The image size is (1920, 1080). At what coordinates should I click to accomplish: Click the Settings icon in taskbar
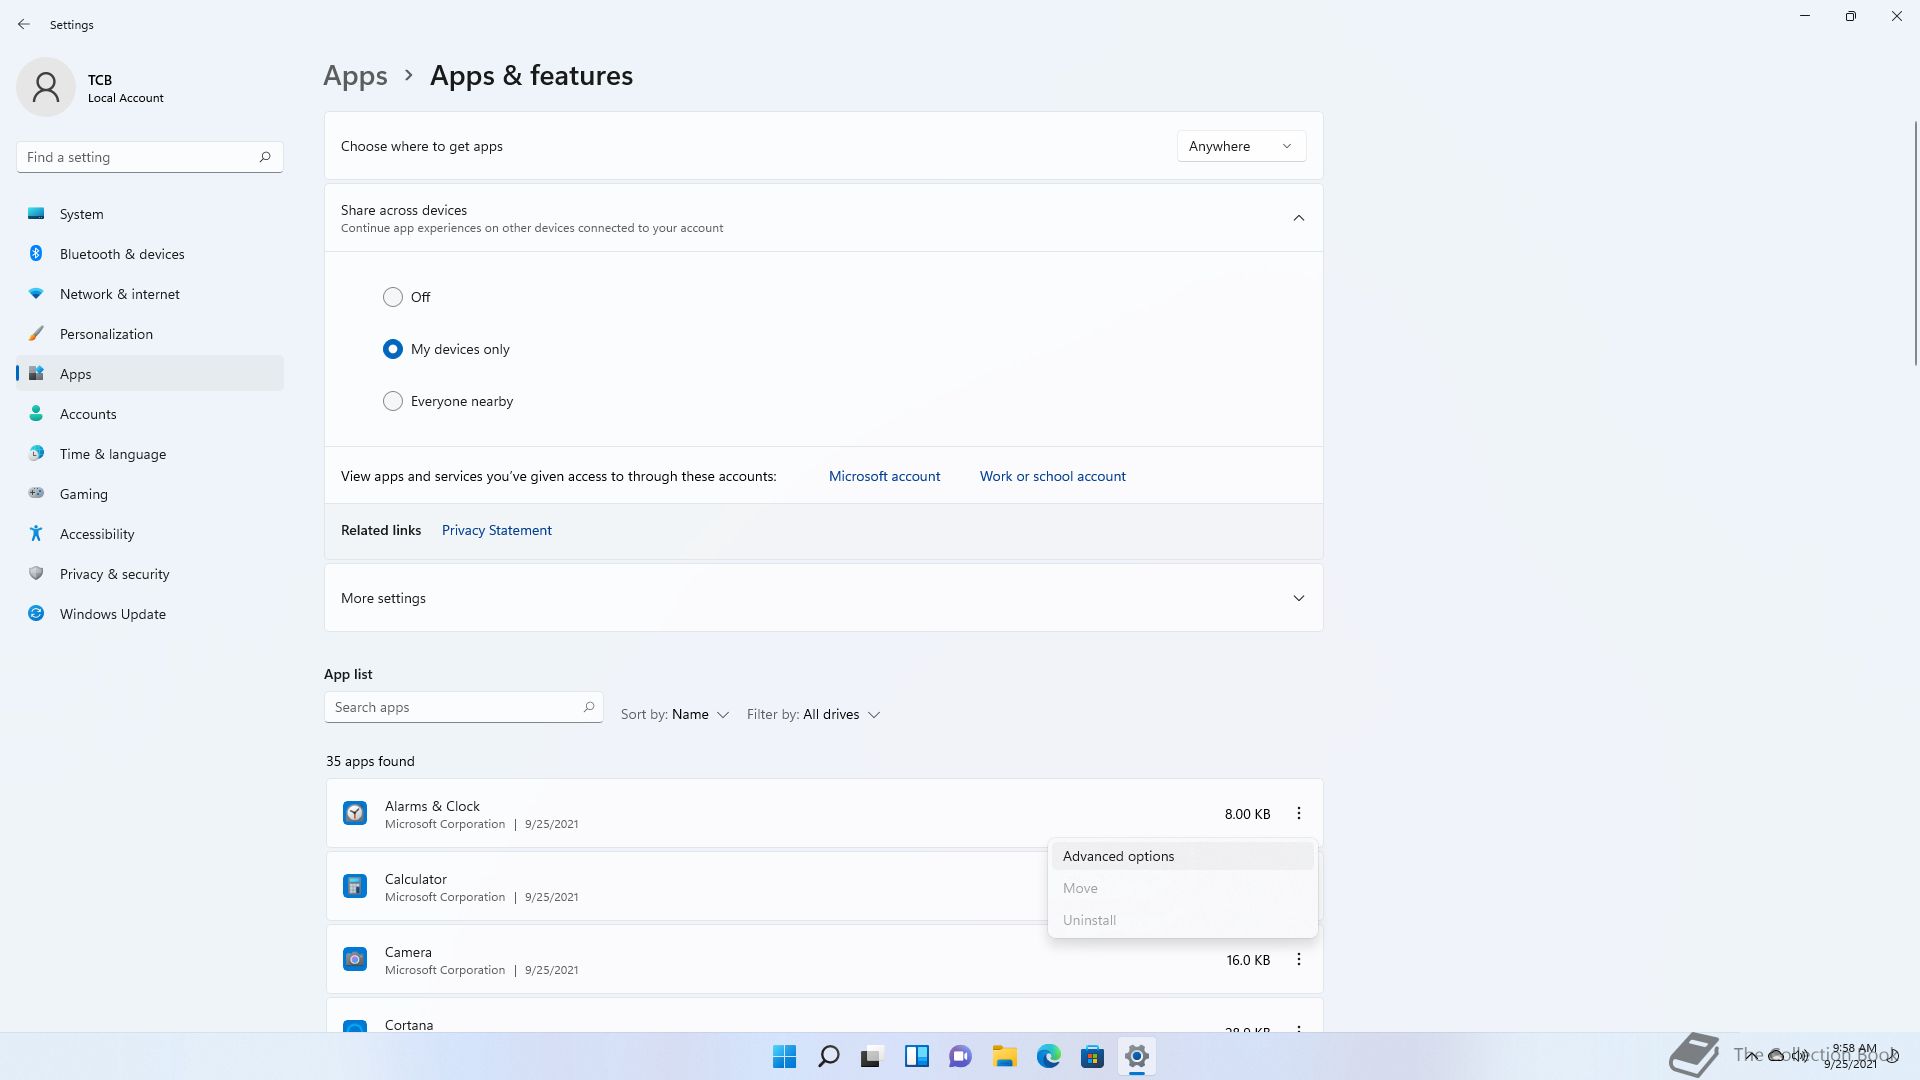[1137, 1056]
